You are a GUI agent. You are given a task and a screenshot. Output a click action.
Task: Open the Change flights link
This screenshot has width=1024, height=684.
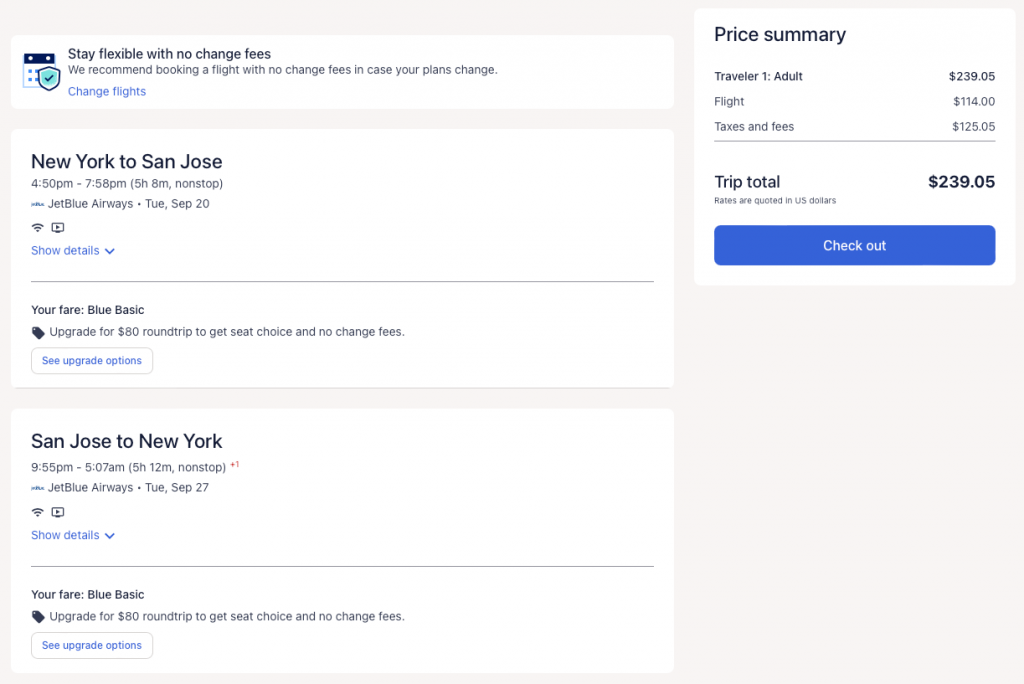(107, 92)
